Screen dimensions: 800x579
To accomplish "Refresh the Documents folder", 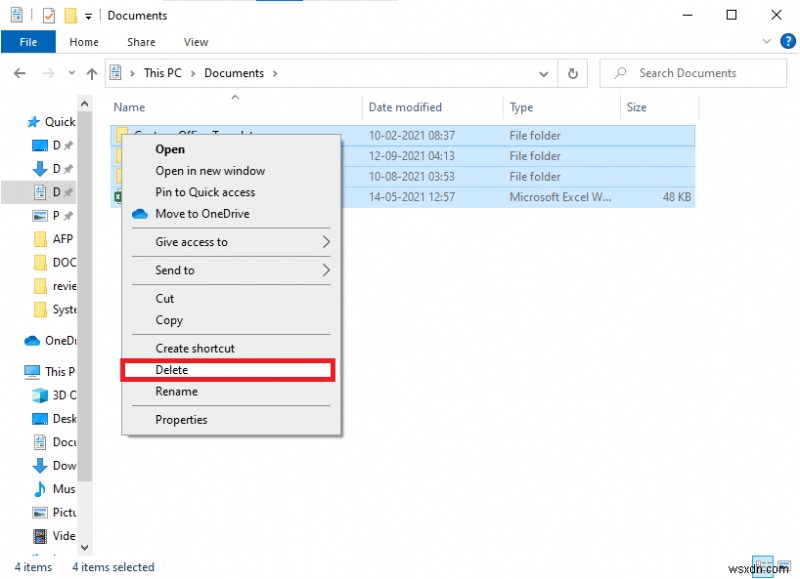I will (x=573, y=73).
